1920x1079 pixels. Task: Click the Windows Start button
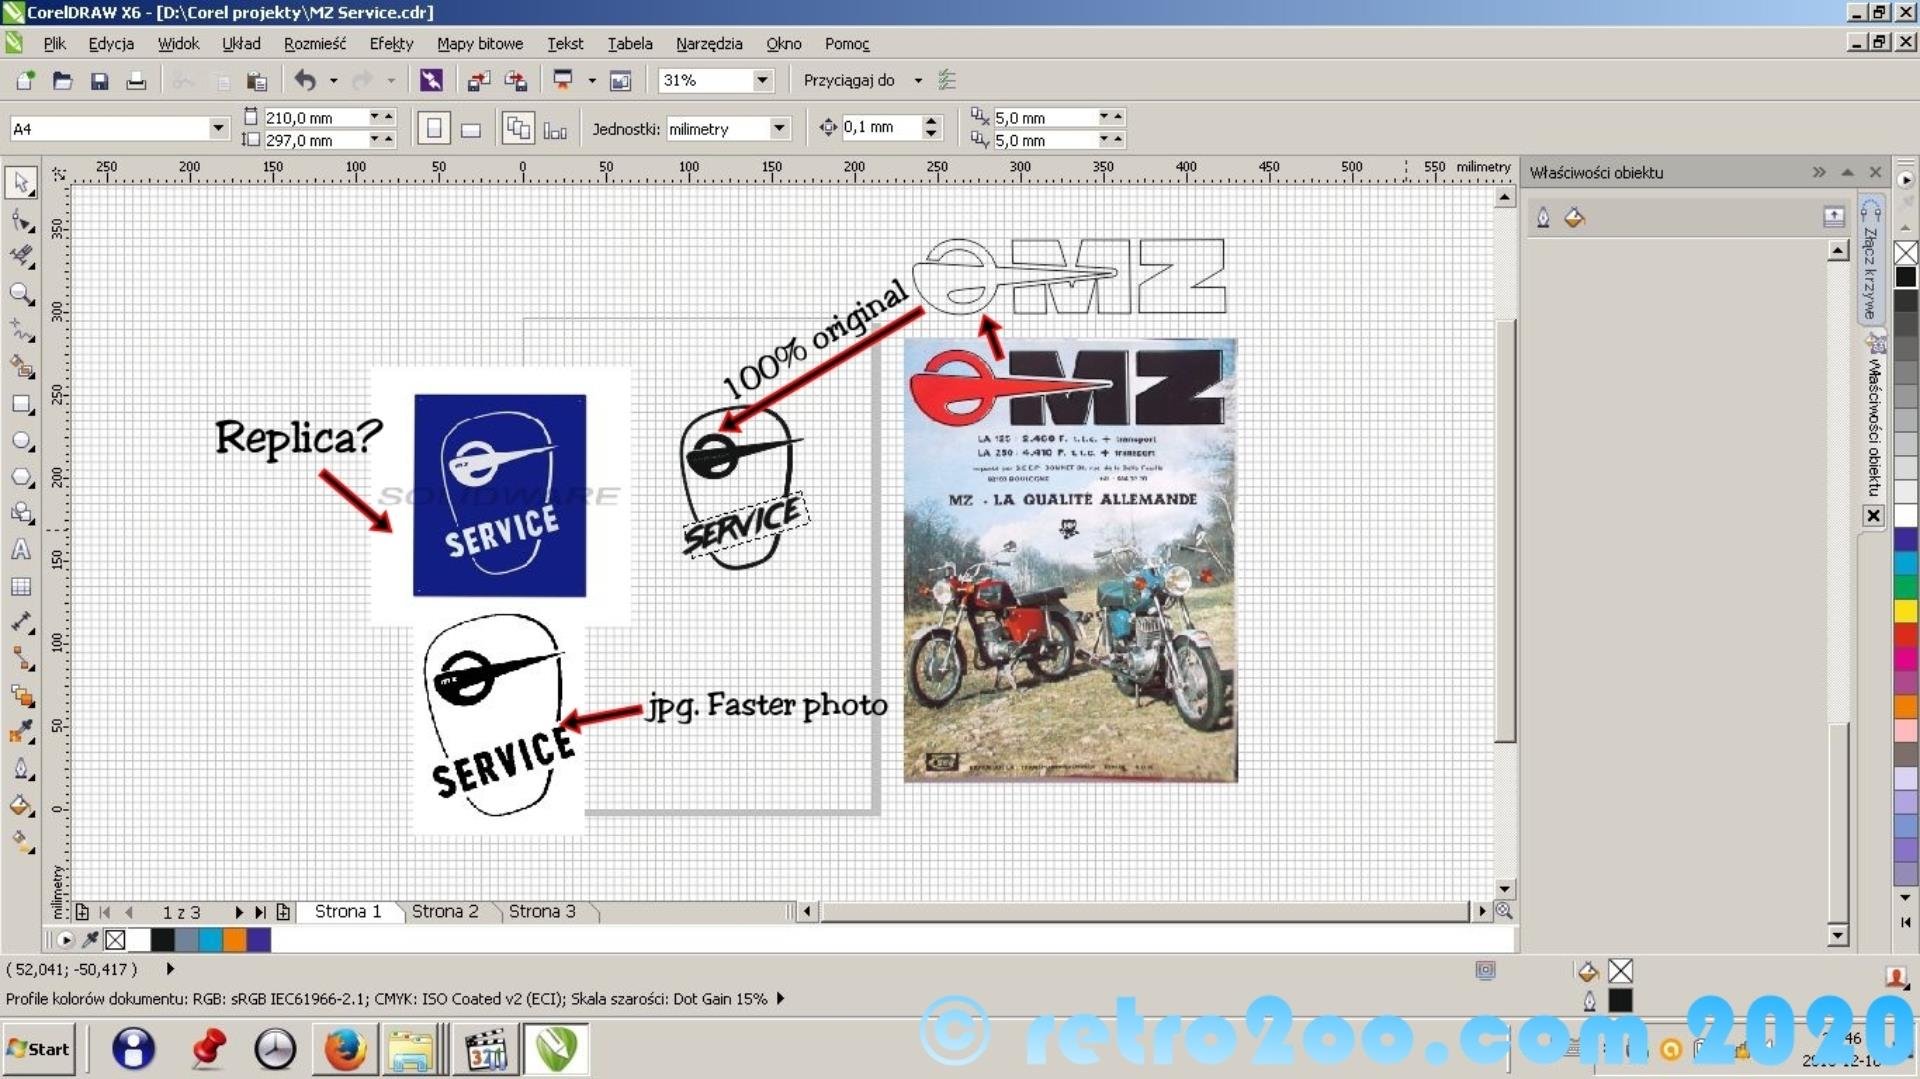pyautogui.click(x=38, y=1049)
